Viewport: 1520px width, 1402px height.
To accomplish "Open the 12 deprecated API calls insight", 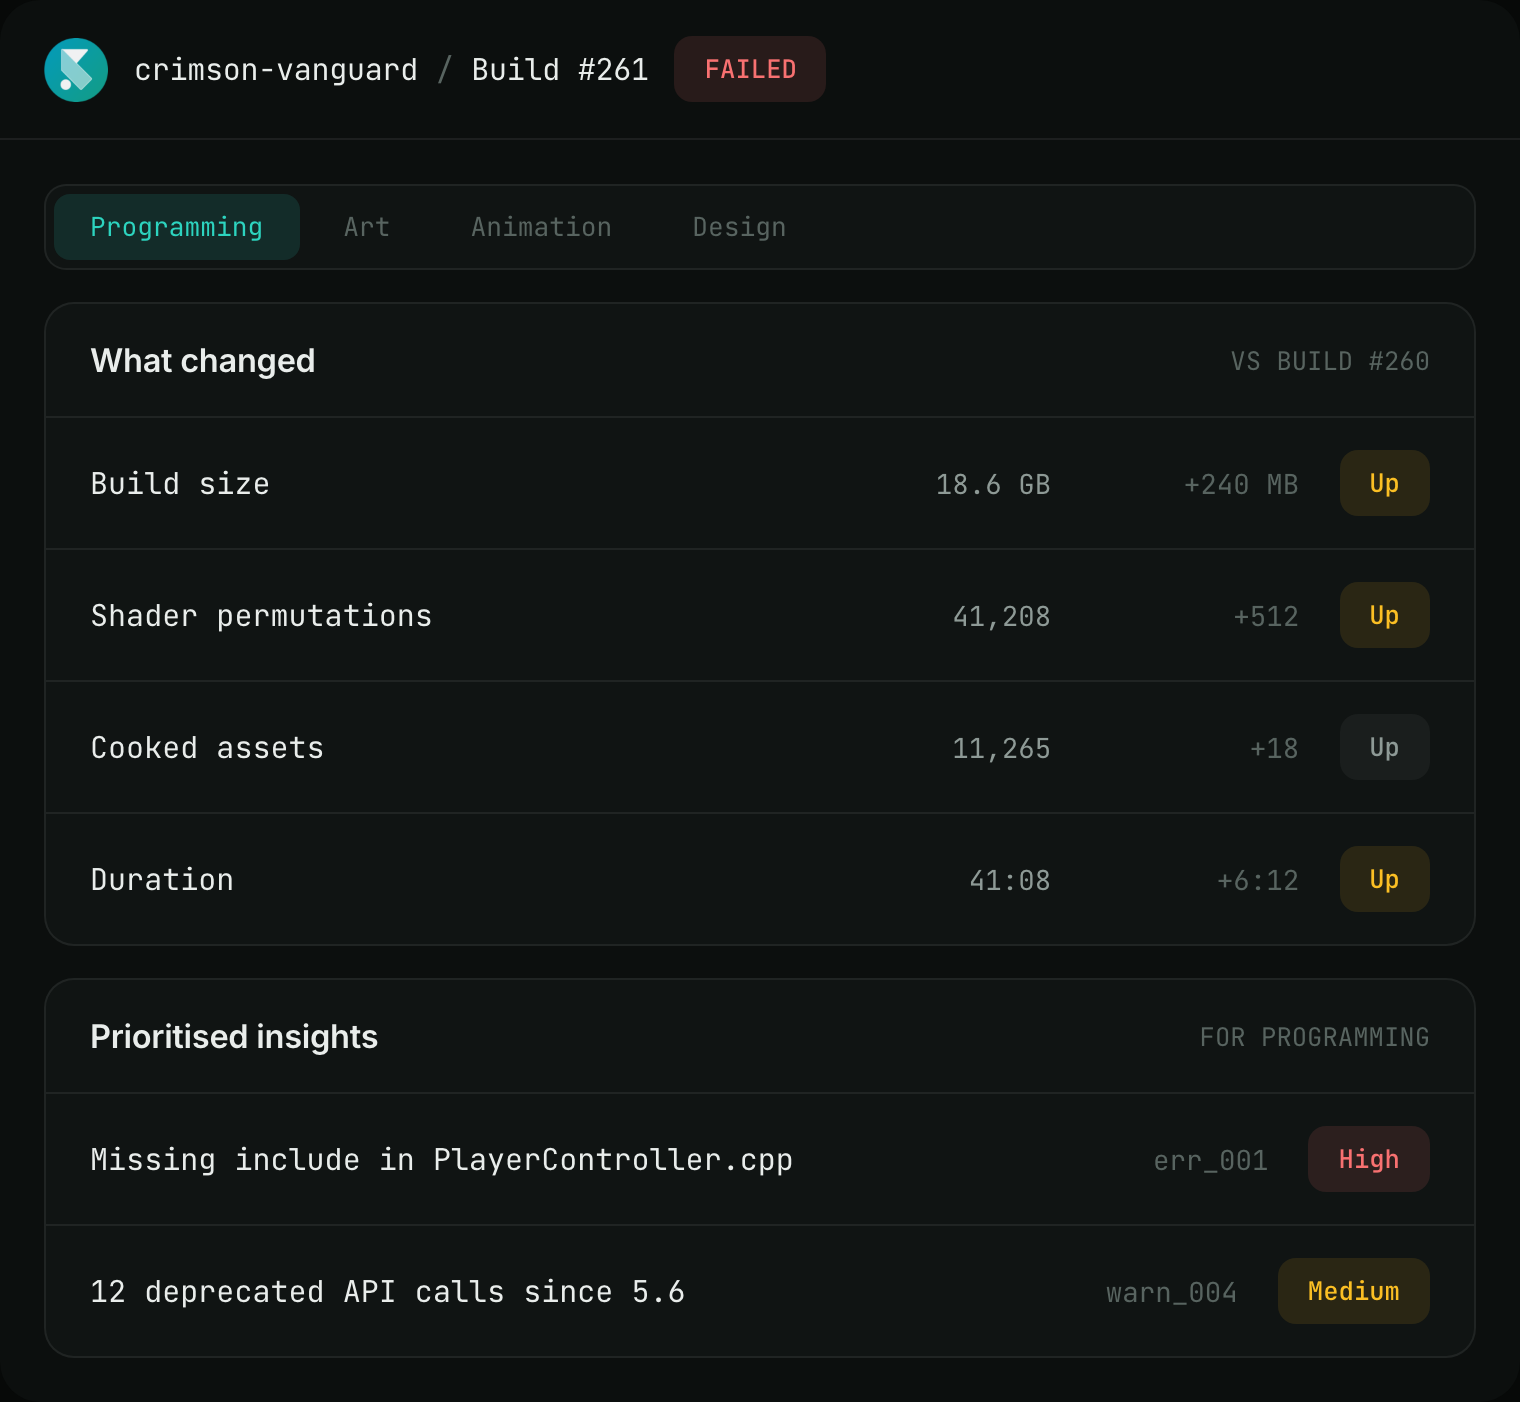I will pyautogui.click(x=760, y=1291).
